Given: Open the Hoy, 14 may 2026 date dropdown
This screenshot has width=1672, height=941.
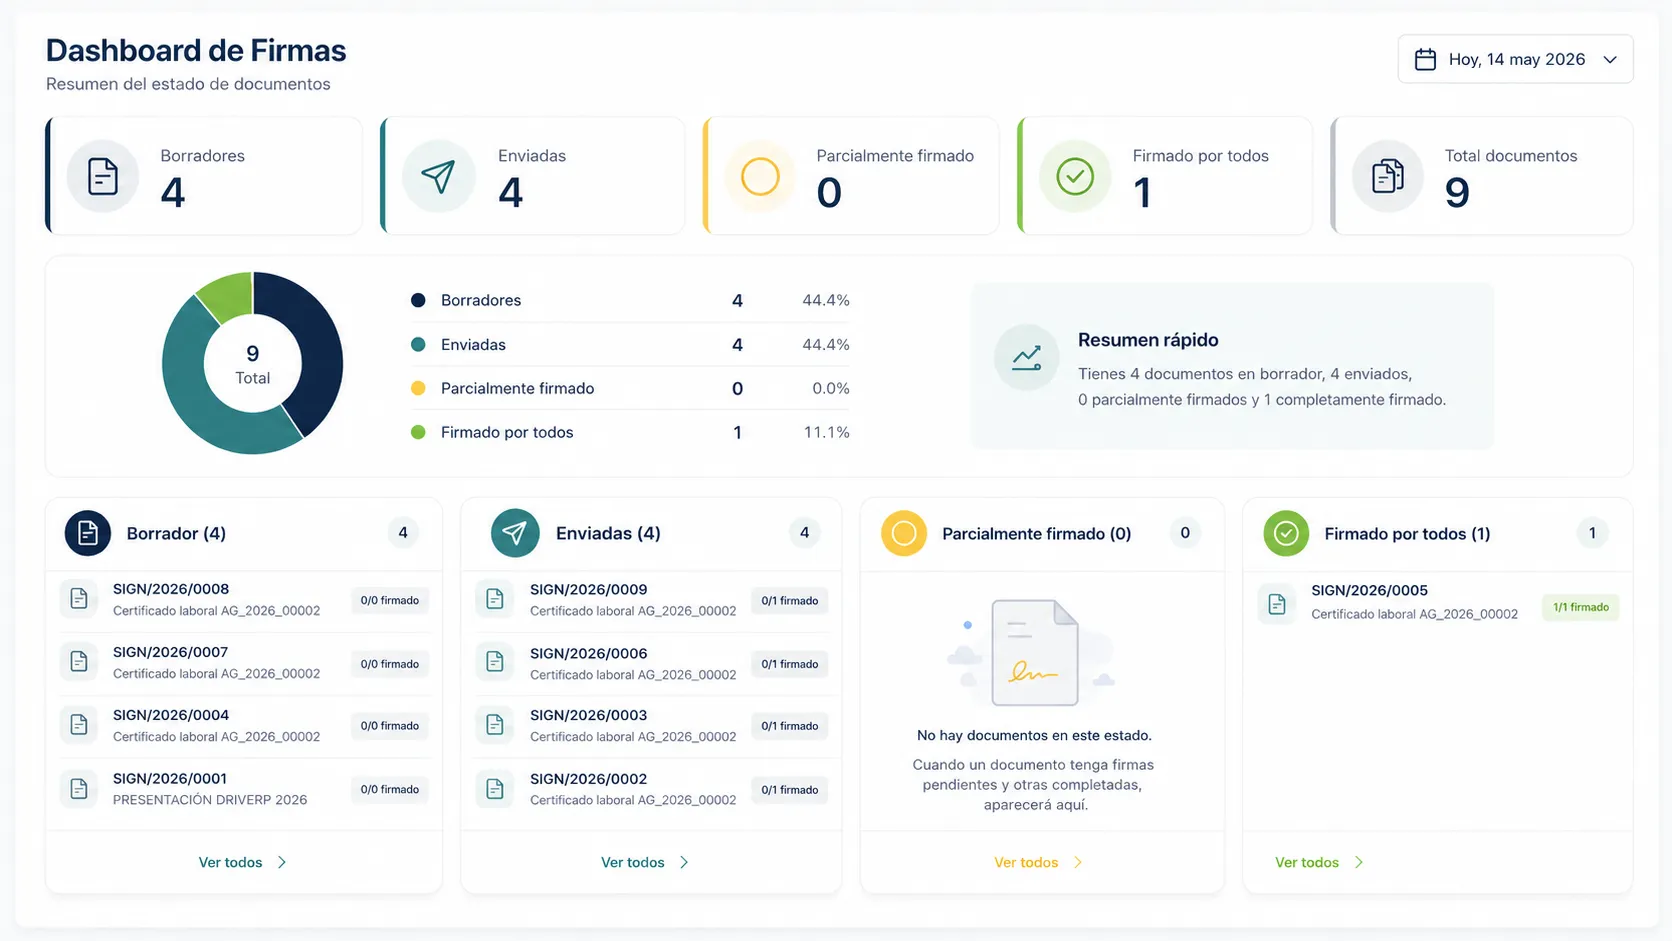Looking at the screenshot, I should pyautogui.click(x=1515, y=60).
